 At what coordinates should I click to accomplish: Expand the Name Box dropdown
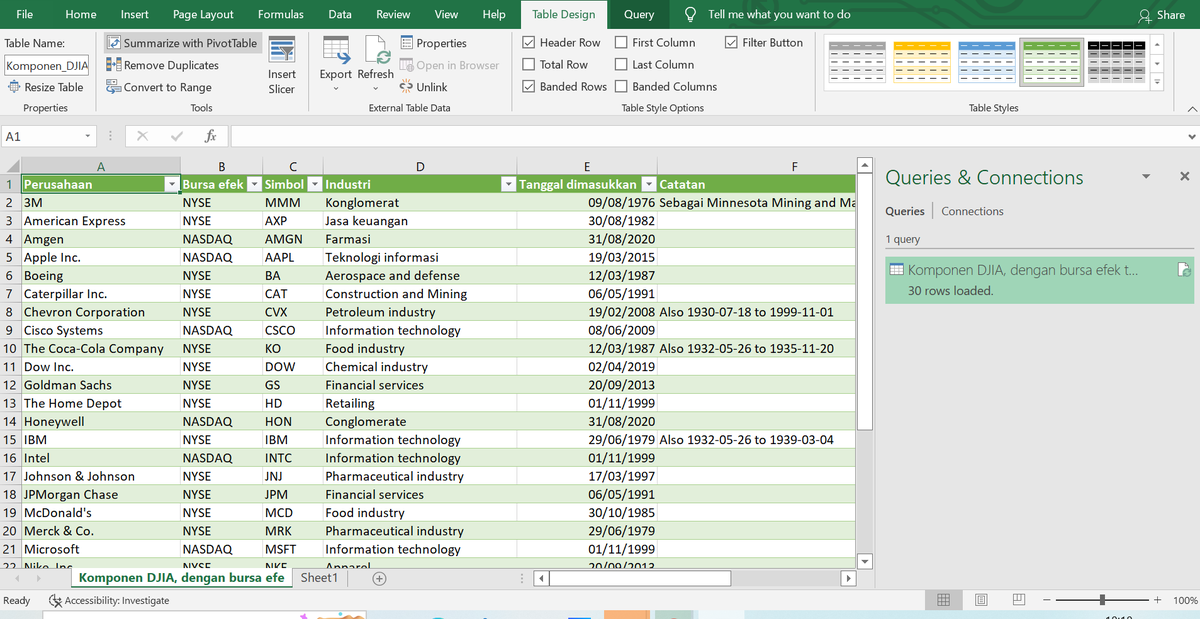[88, 136]
